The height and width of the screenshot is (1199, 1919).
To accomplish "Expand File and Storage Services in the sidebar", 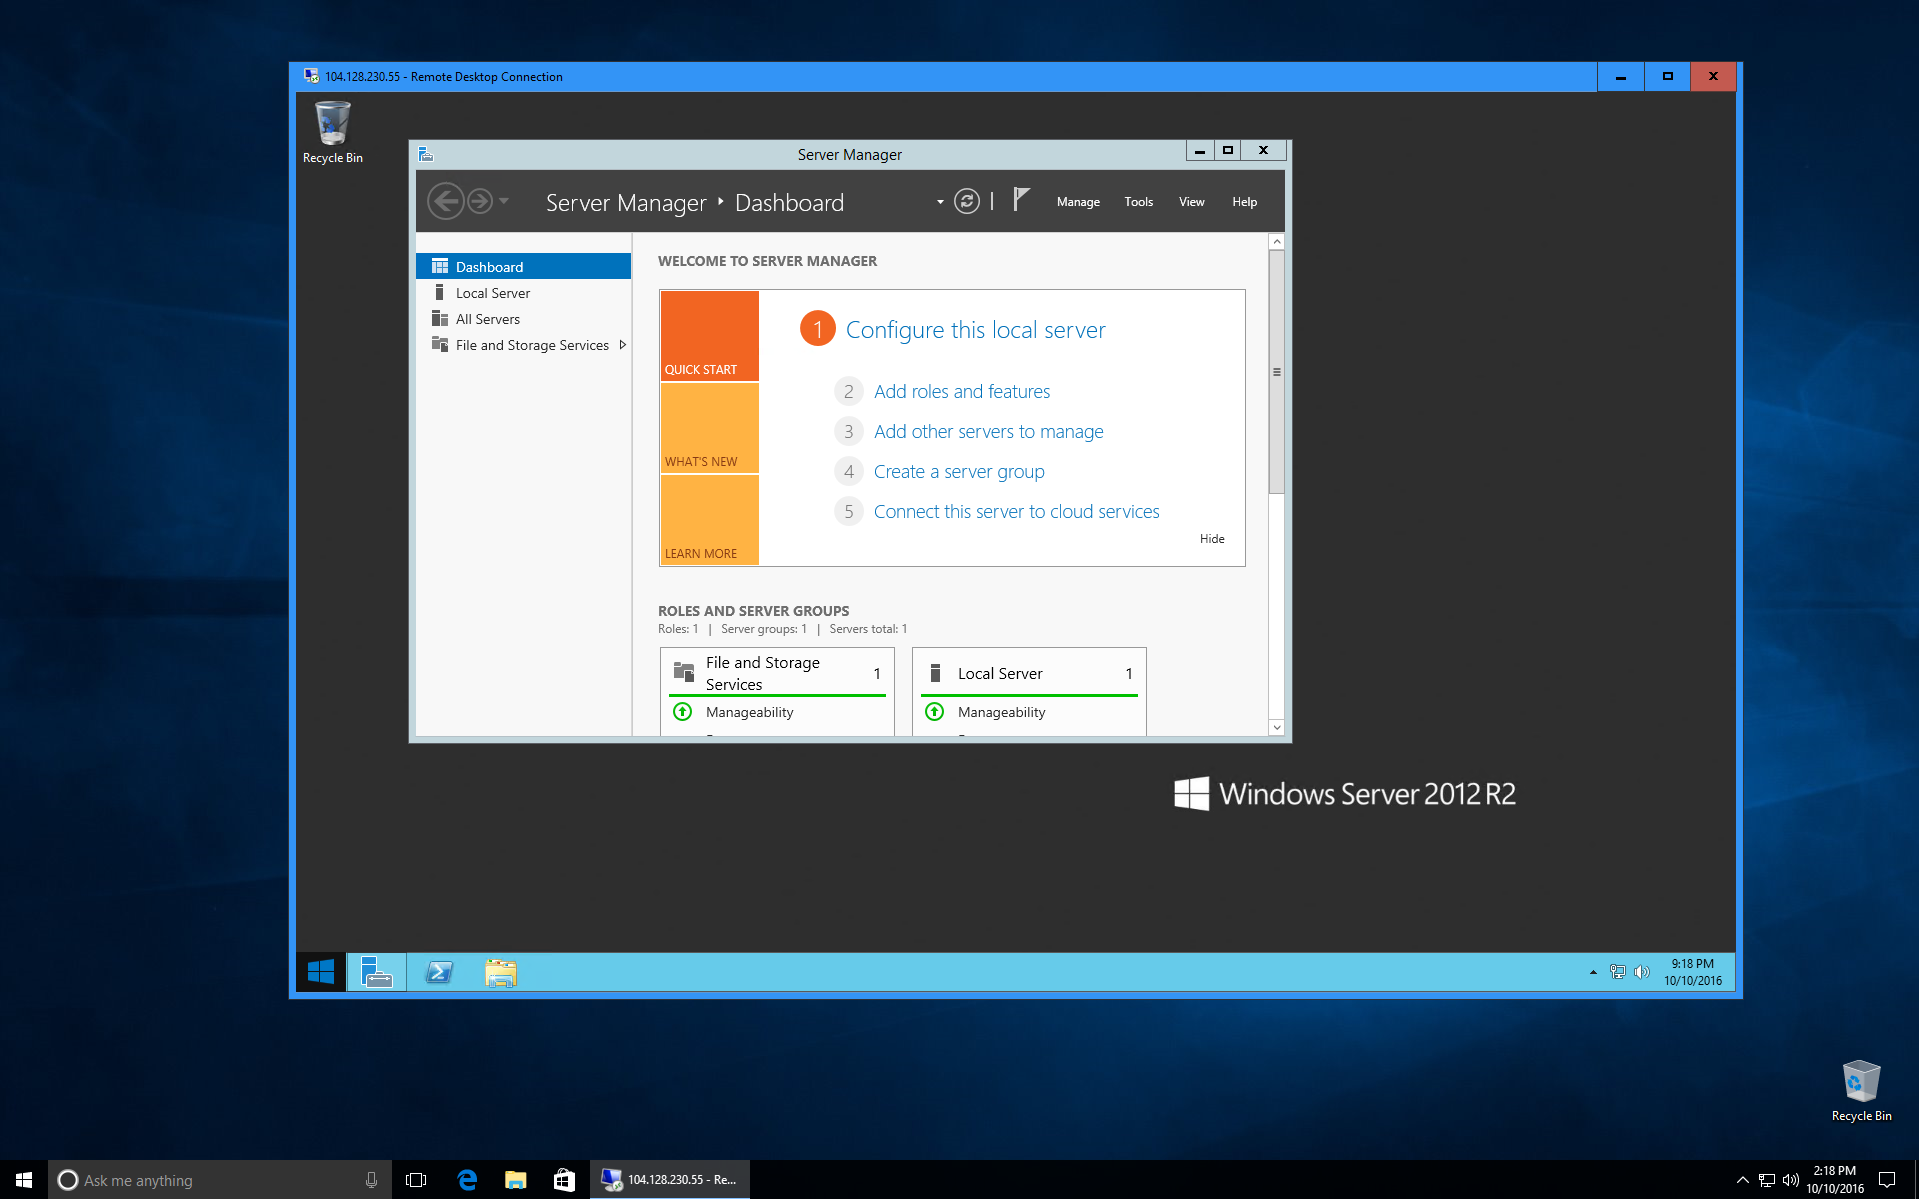I will click(622, 344).
